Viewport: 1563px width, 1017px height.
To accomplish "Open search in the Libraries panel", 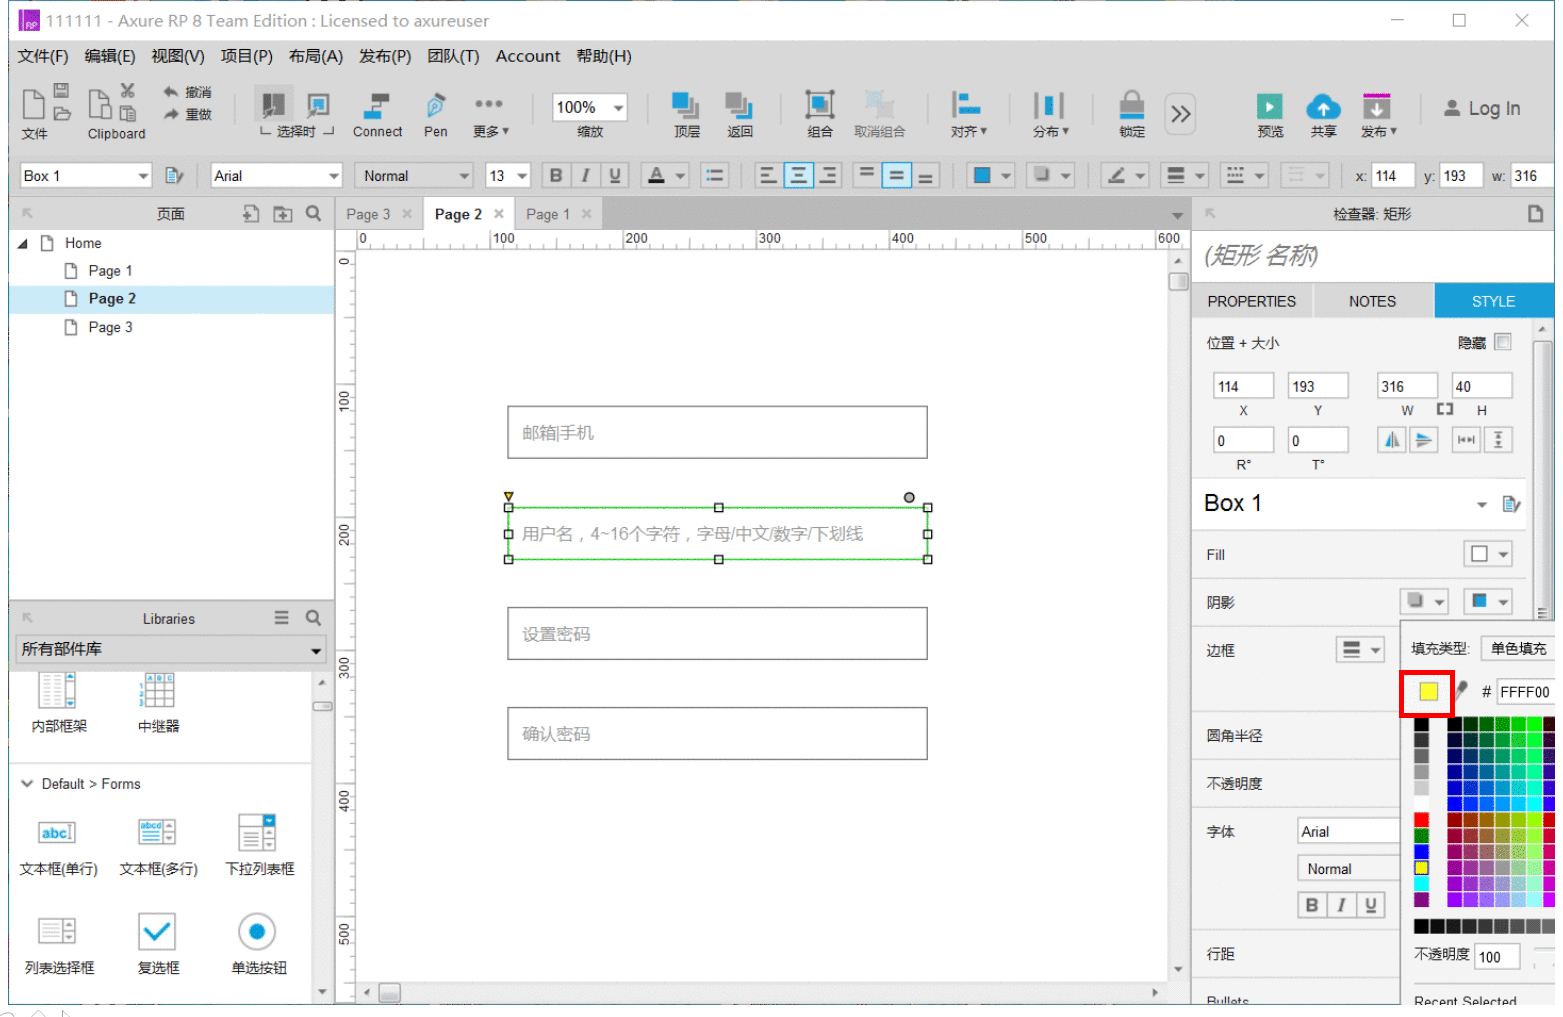I will [x=313, y=618].
